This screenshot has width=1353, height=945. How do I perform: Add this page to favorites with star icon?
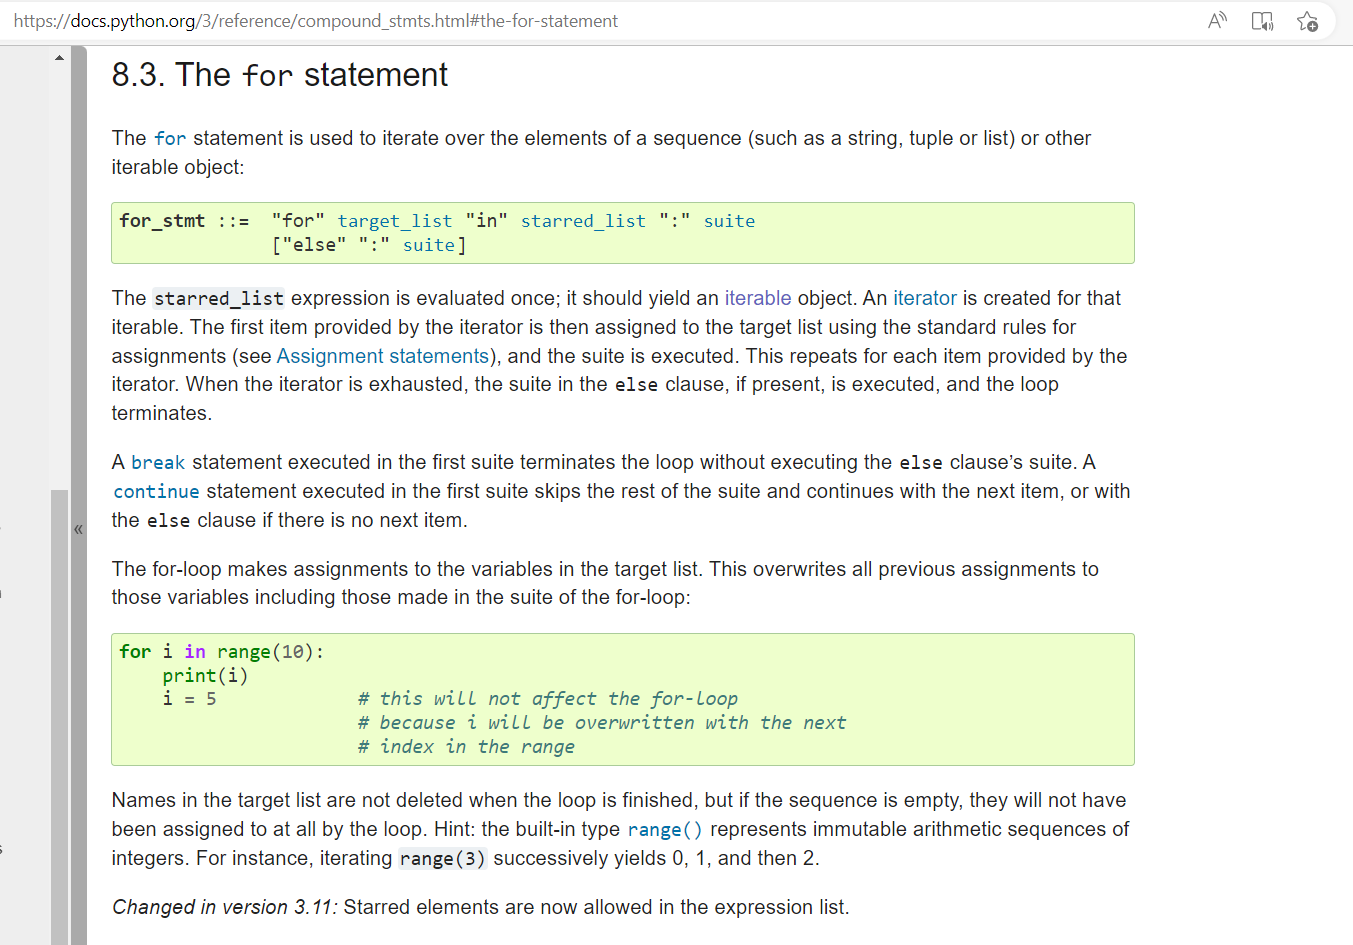1307,21
